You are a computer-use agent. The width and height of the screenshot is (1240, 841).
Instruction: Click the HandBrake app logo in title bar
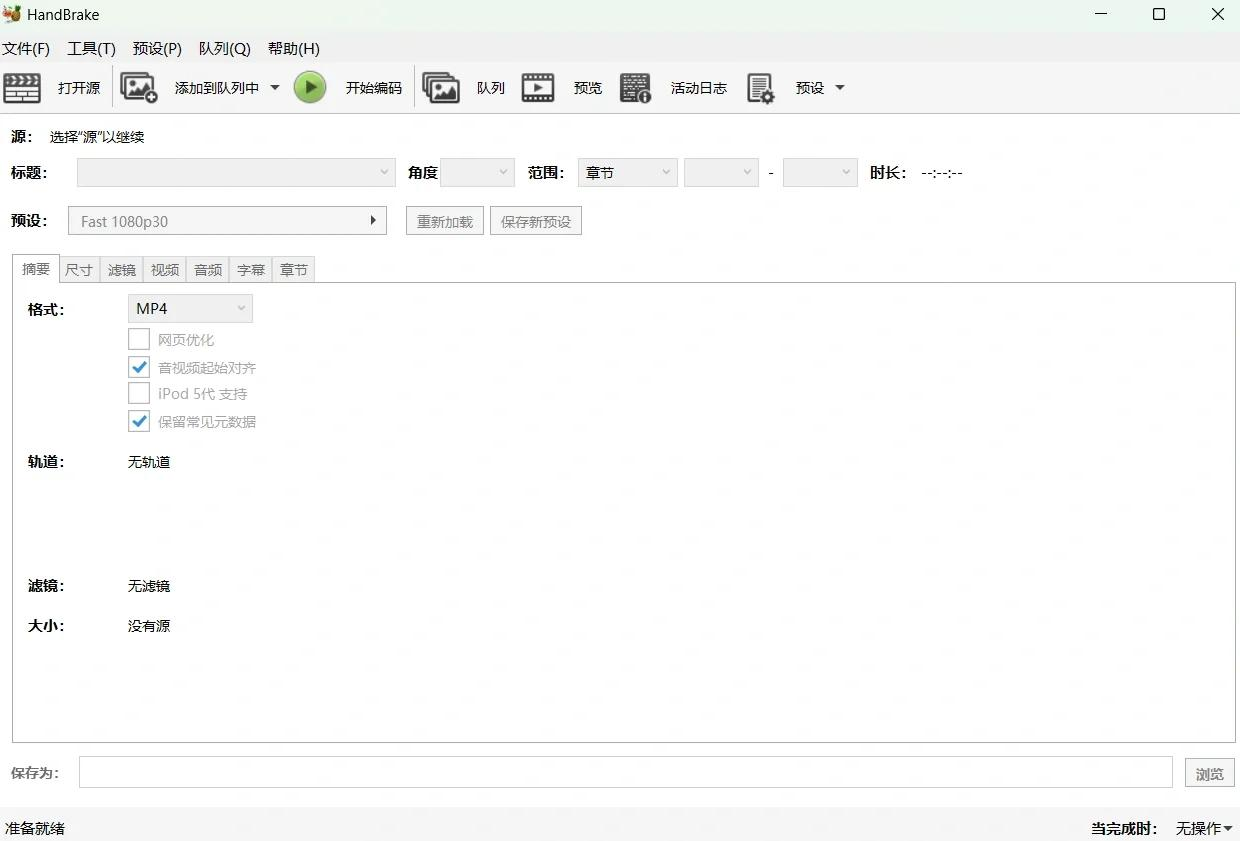[x=12, y=14]
